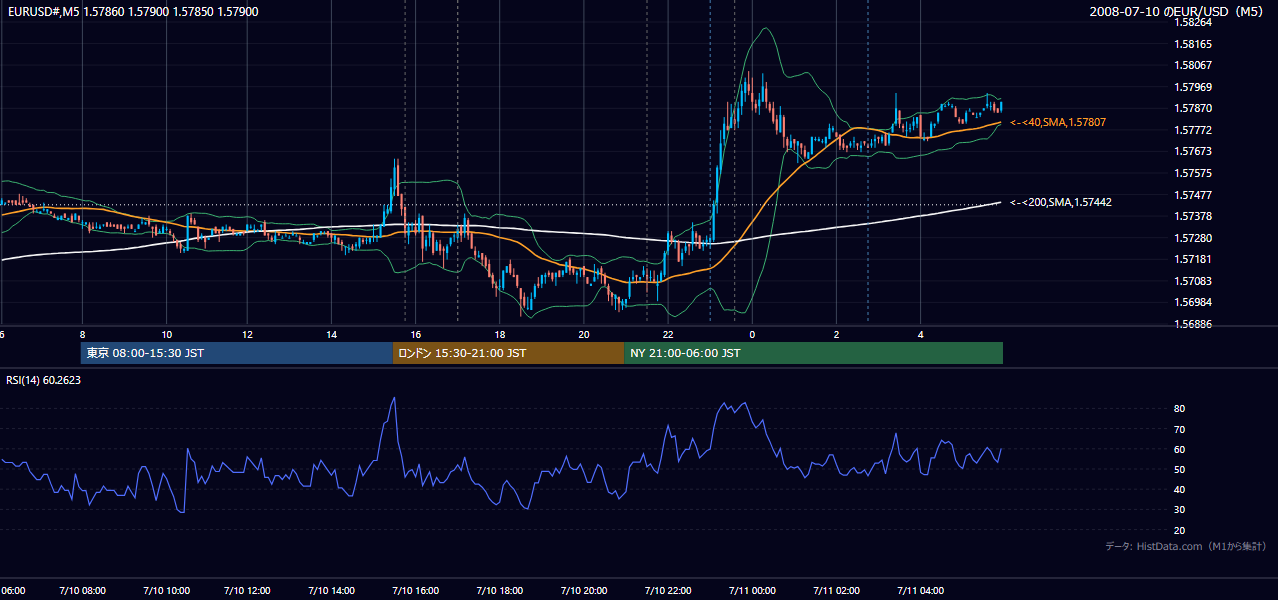Click price axis label 1.57870
1278x600 pixels.
(1193, 108)
